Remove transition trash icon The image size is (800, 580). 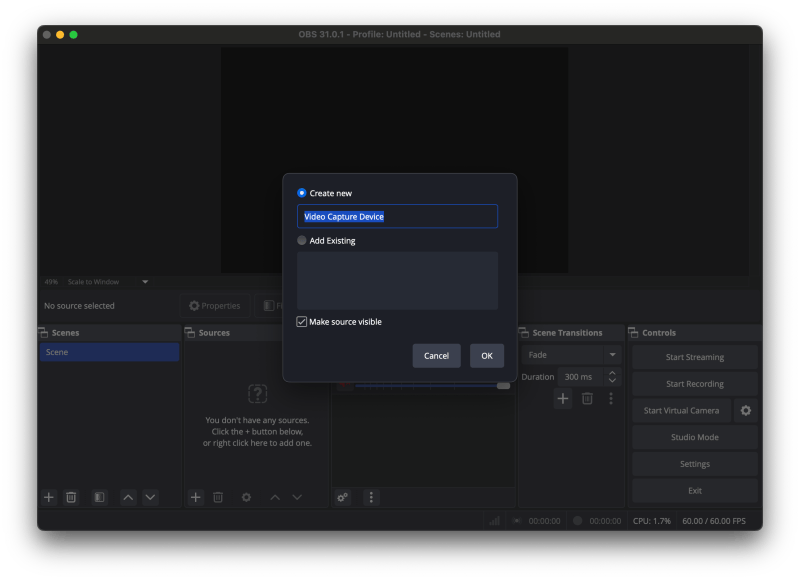587,398
